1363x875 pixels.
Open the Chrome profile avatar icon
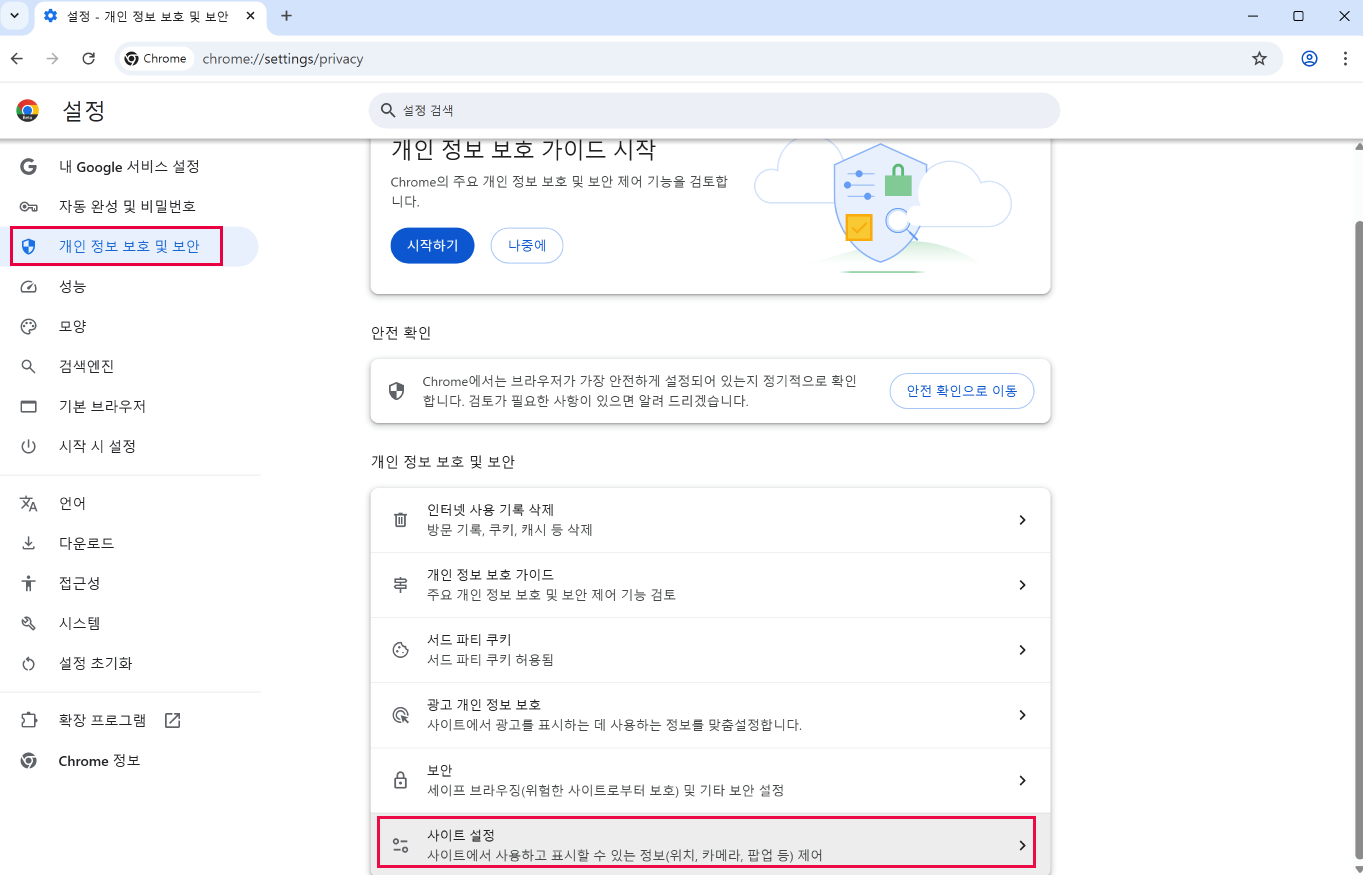(x=1310, y=59)
